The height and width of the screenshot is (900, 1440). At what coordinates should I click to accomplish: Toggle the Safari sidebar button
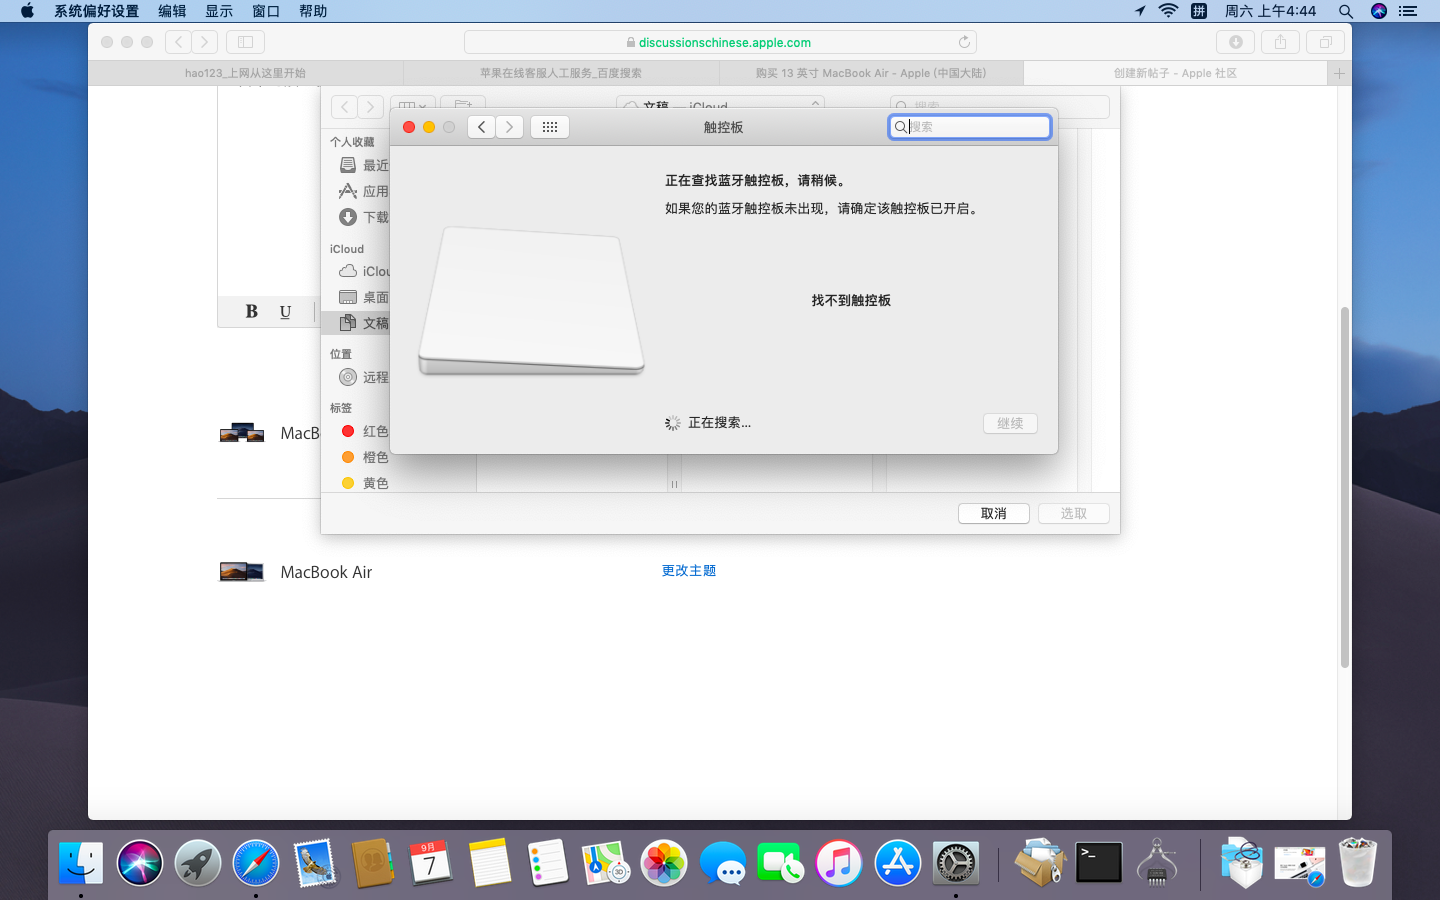click(x=245, y=42)
